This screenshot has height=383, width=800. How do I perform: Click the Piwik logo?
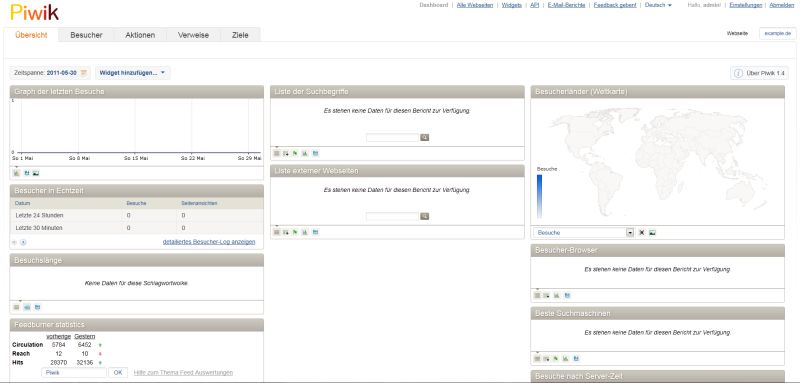tap(35, 12)
